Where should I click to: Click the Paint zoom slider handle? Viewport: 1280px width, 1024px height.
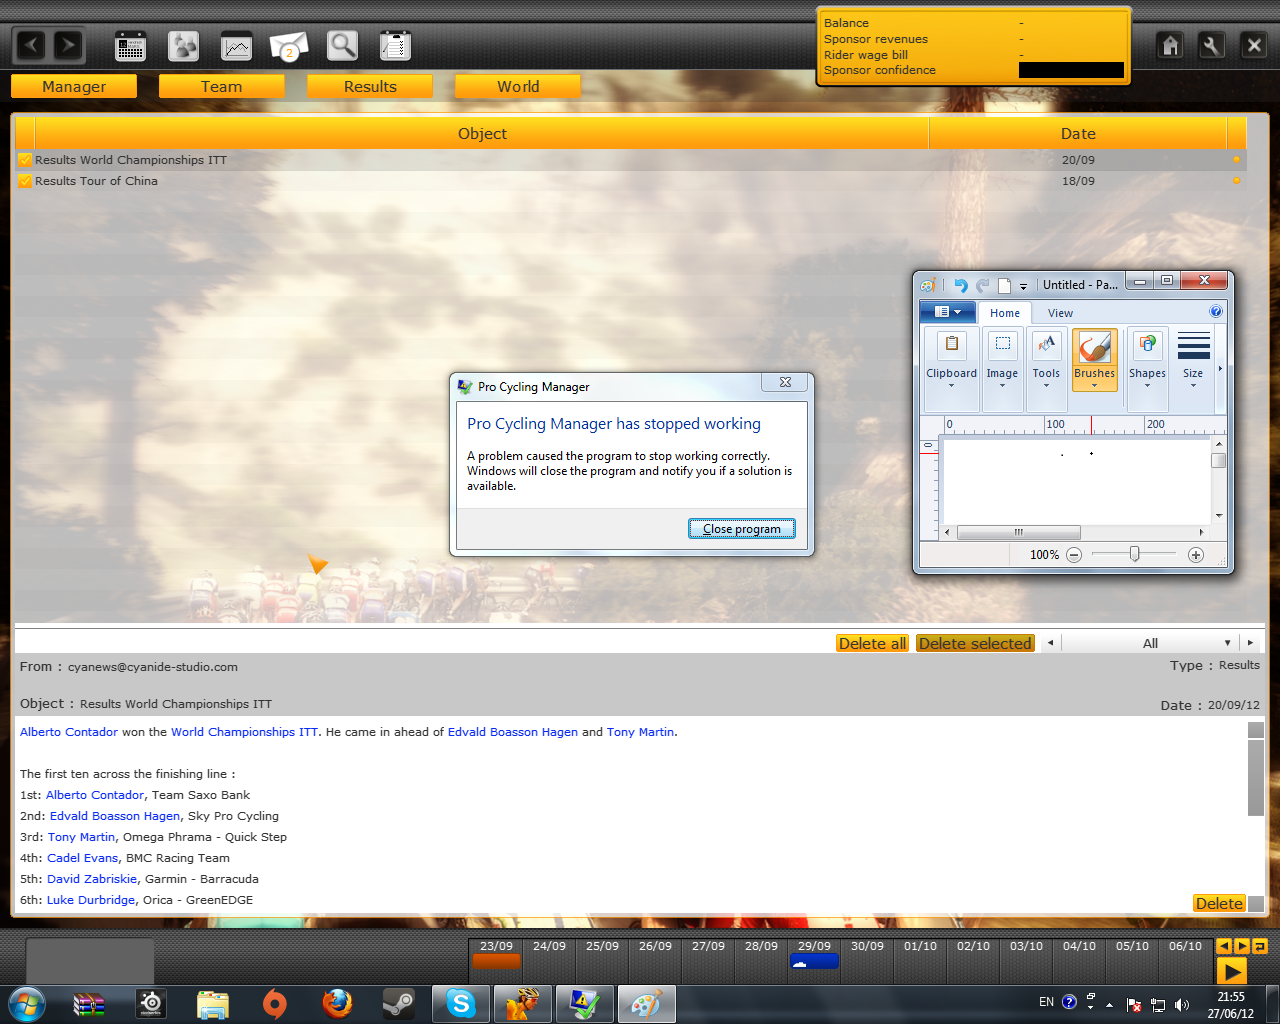point(1134,554)
